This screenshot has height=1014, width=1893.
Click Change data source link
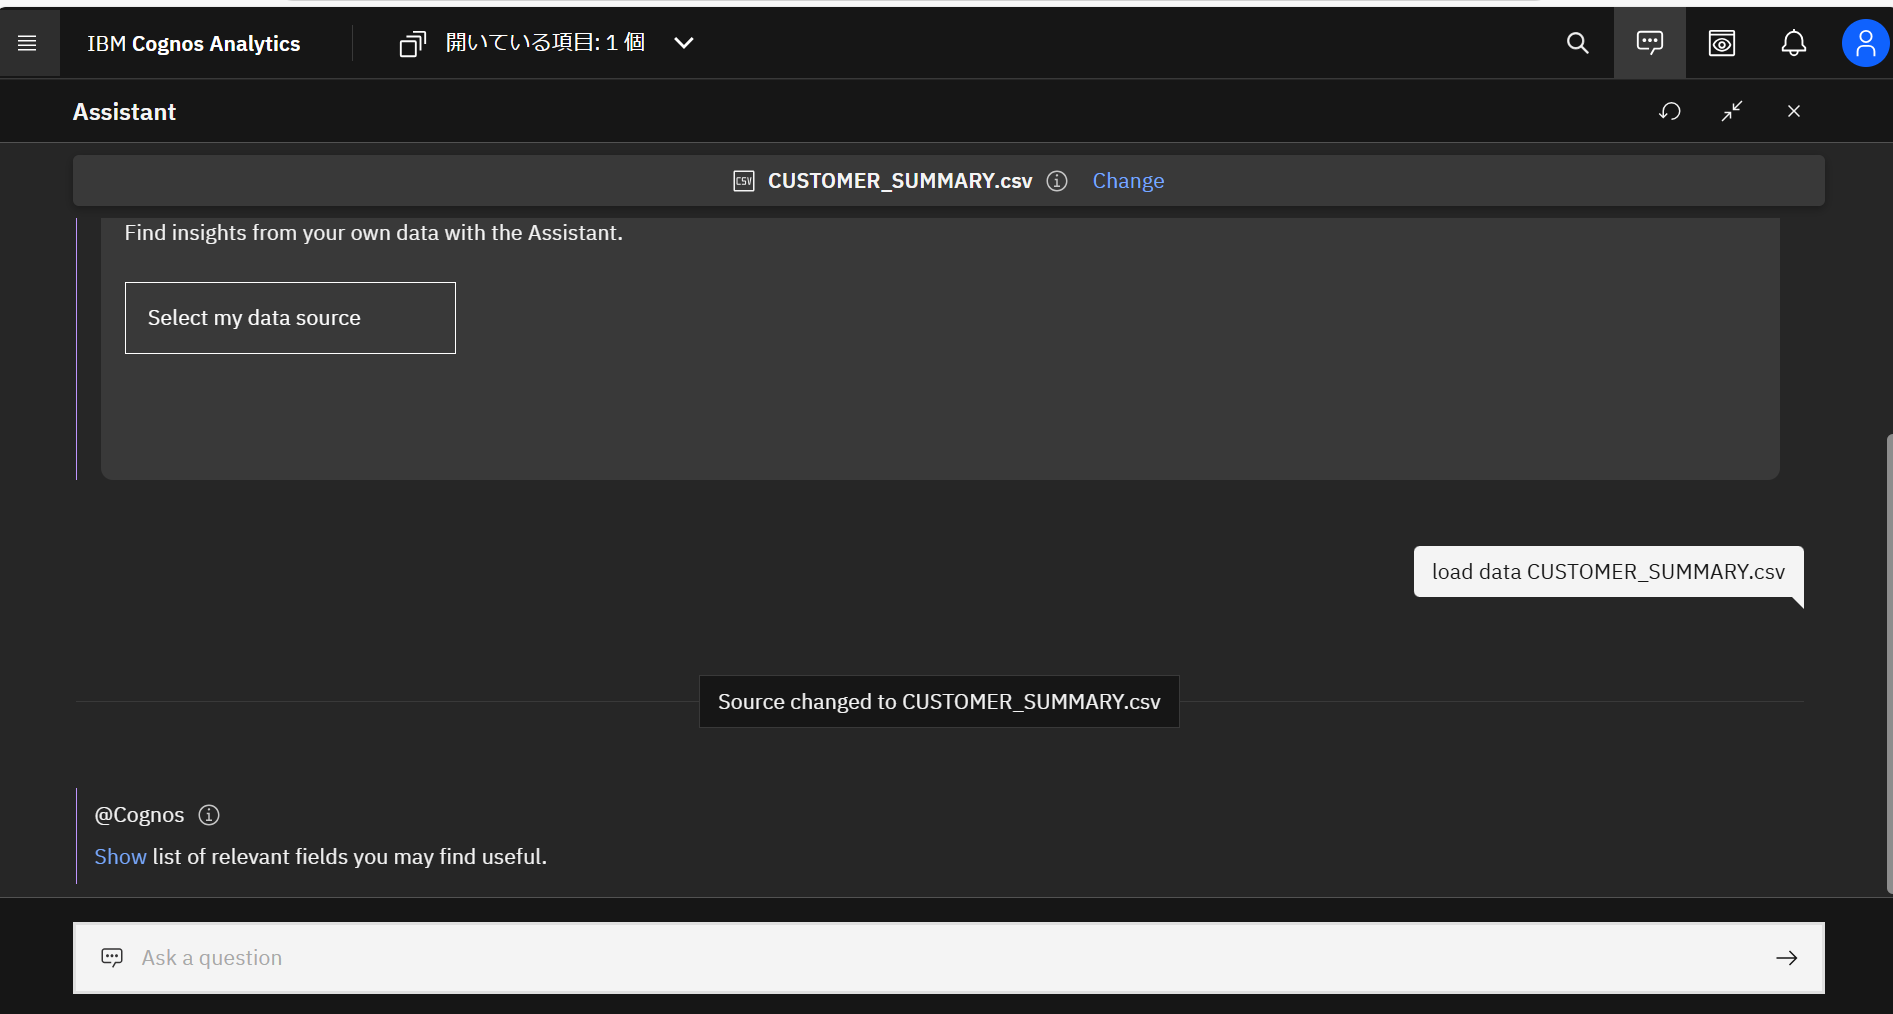1128,181
